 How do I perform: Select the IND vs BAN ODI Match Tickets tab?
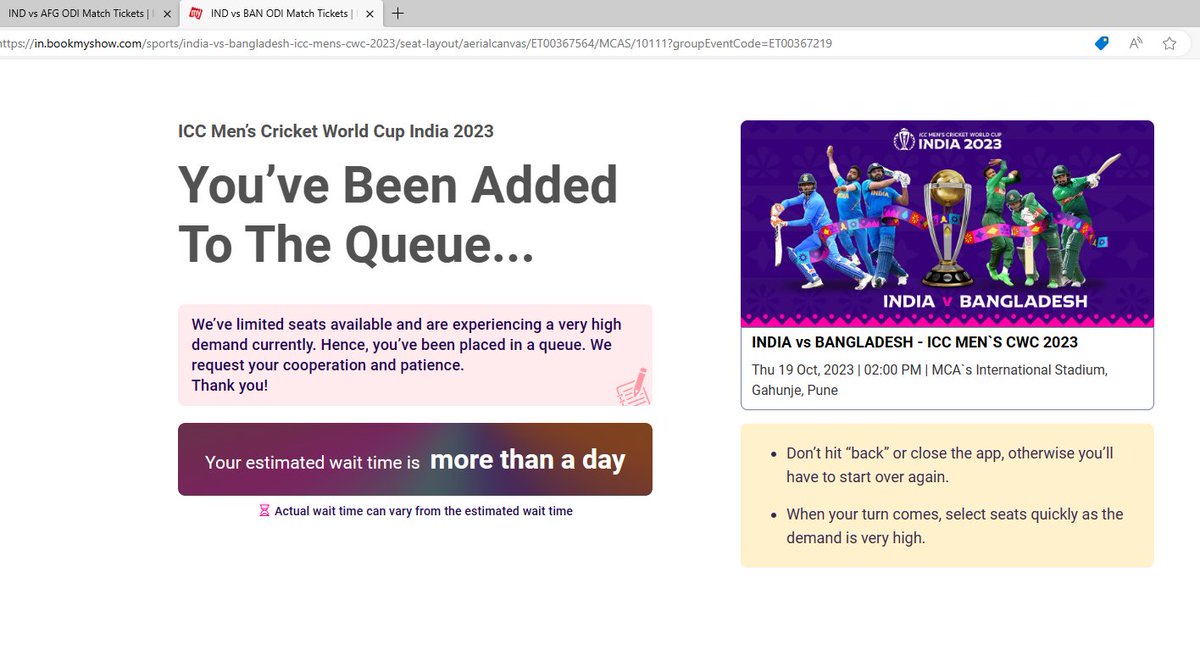(x=280, y=13)
